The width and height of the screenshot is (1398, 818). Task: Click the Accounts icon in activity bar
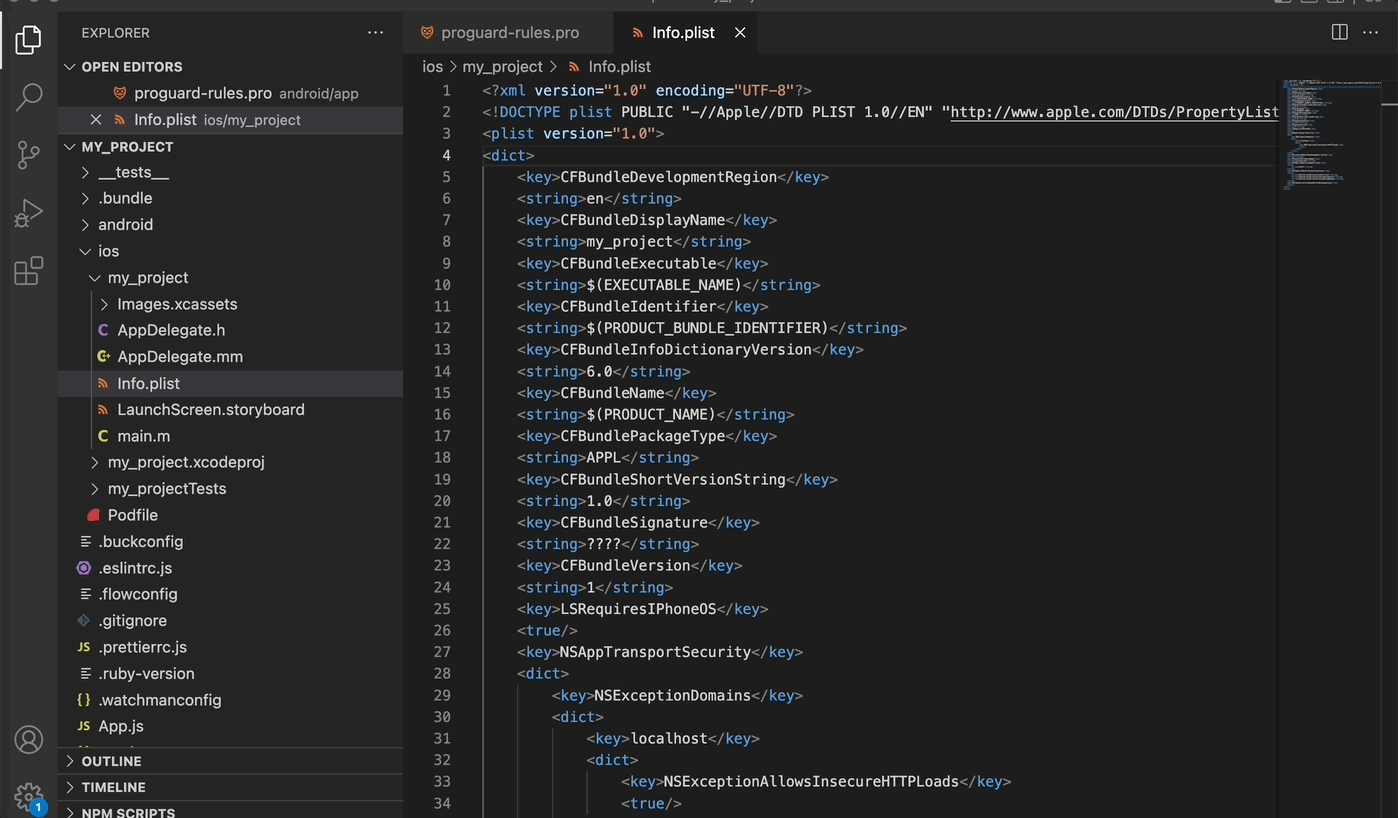point(29,740)
